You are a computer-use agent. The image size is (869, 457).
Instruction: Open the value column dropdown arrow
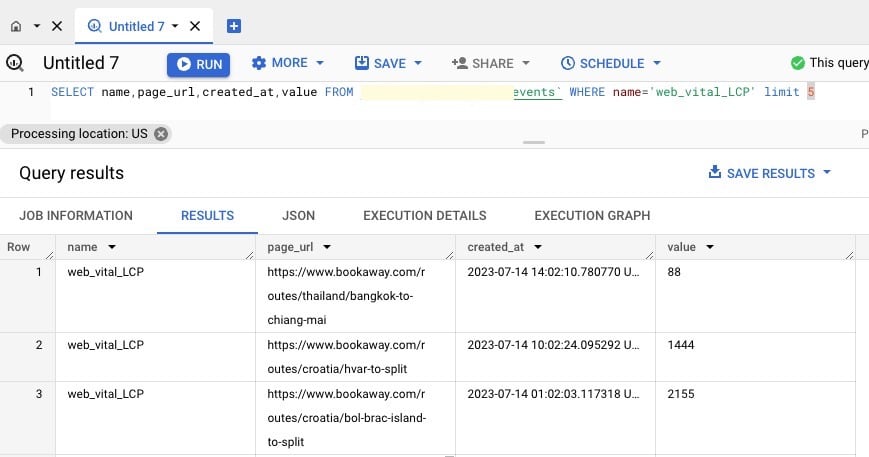tap(710, 247)
